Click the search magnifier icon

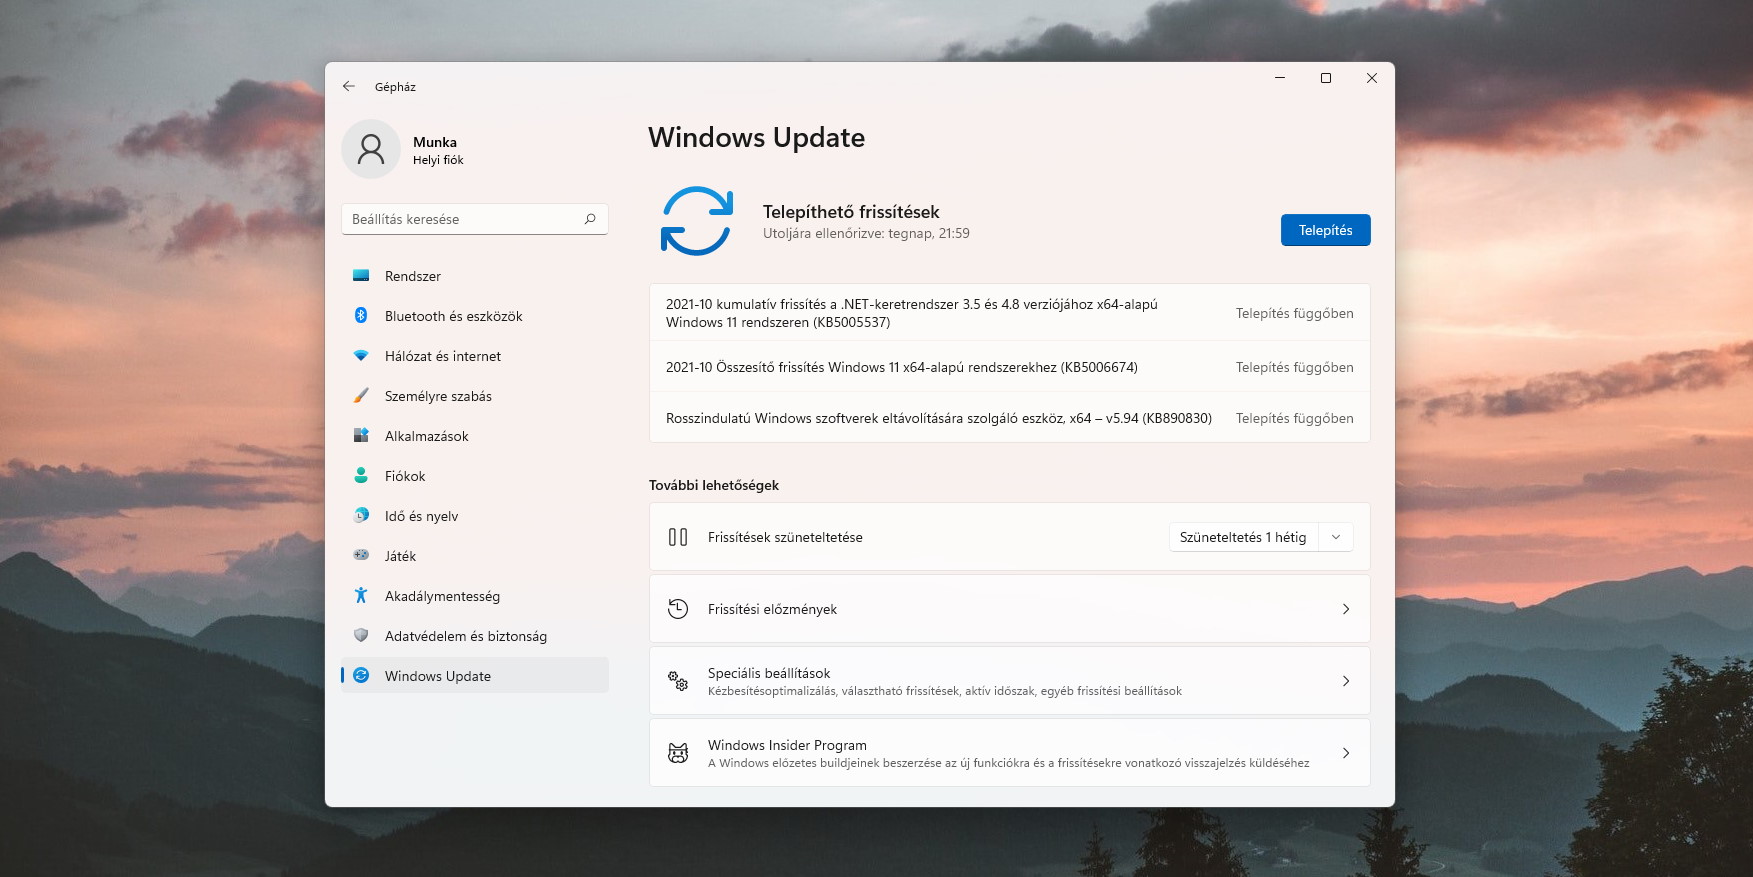(x=590, y=219)
